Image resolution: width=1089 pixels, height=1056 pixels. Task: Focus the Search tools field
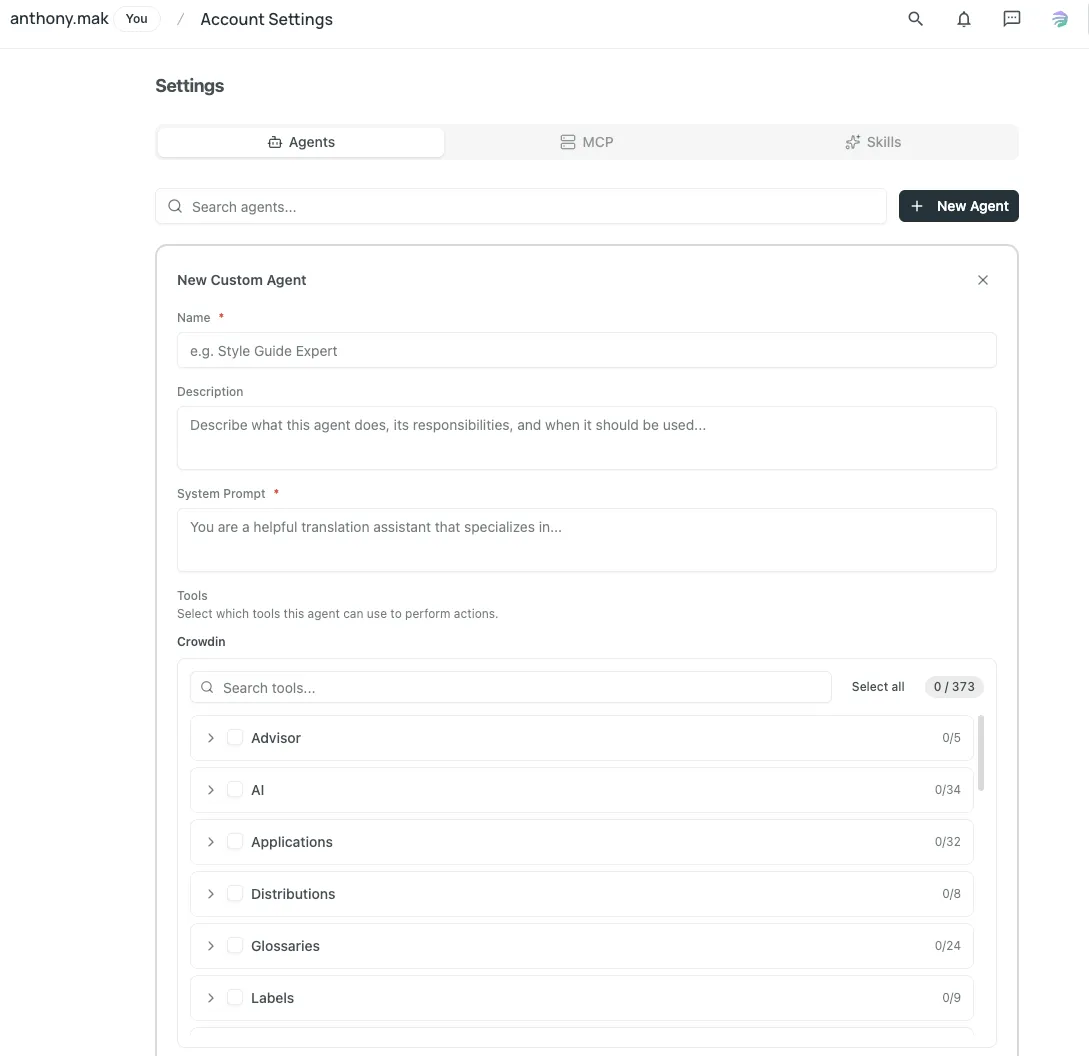(510, 687)
